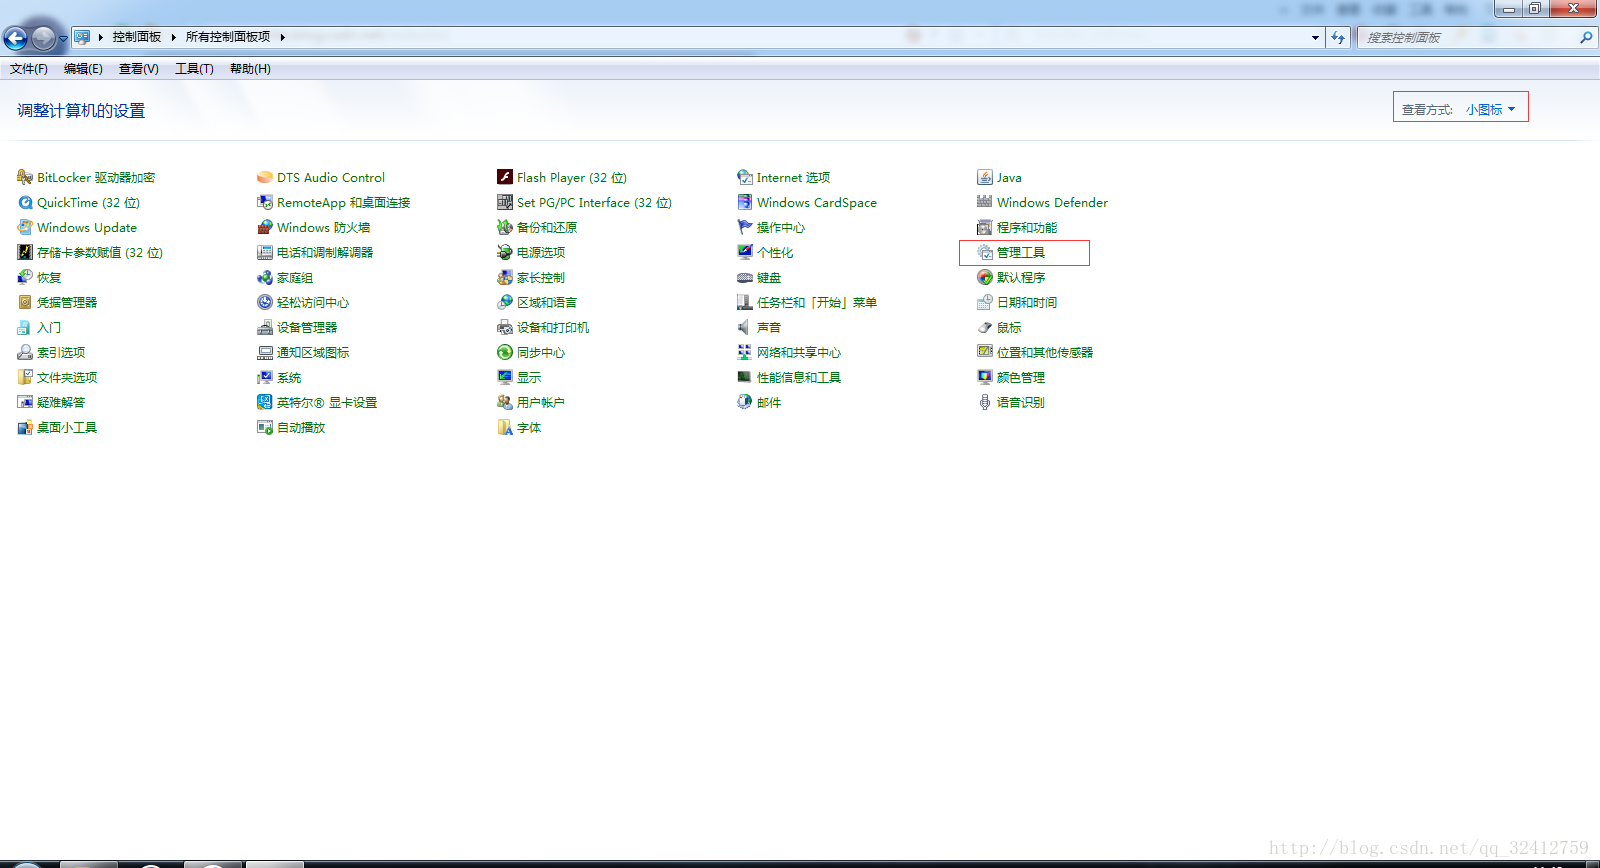1600x868 pixels.
Task: Open the 个性化 link
Action: (x=775, y=252)
